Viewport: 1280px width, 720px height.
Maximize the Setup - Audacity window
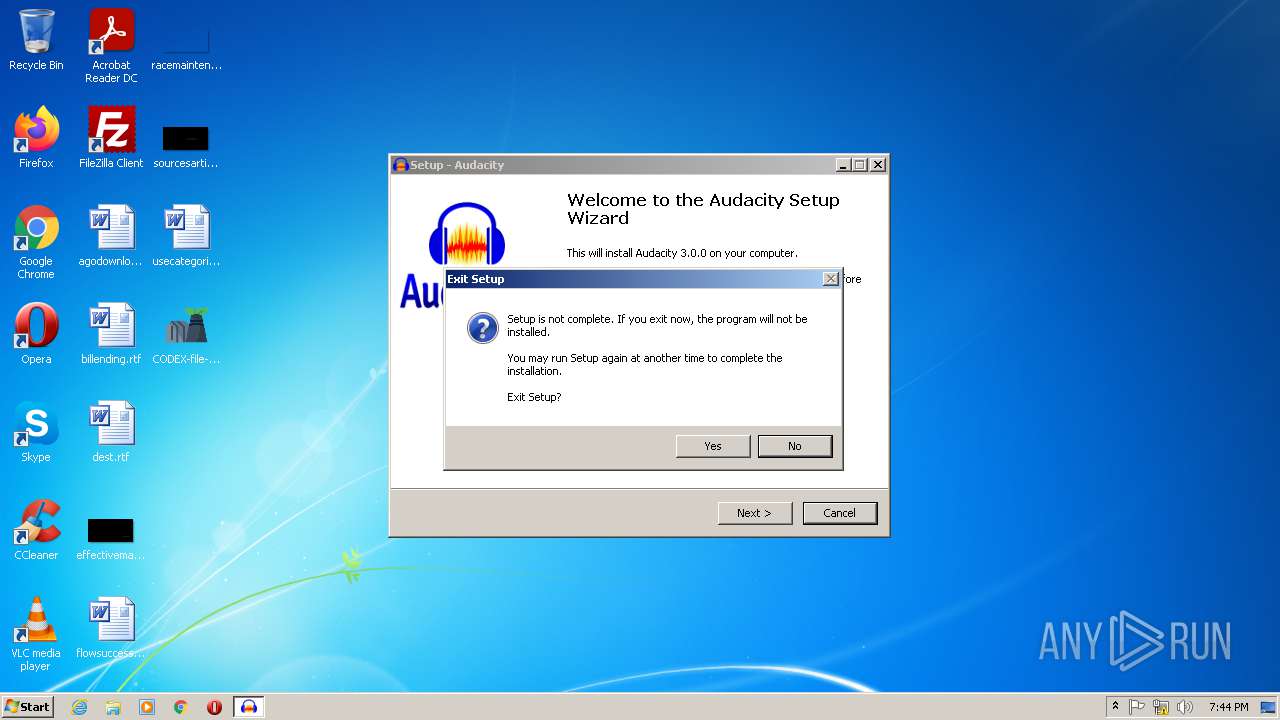tap(860, 165)
